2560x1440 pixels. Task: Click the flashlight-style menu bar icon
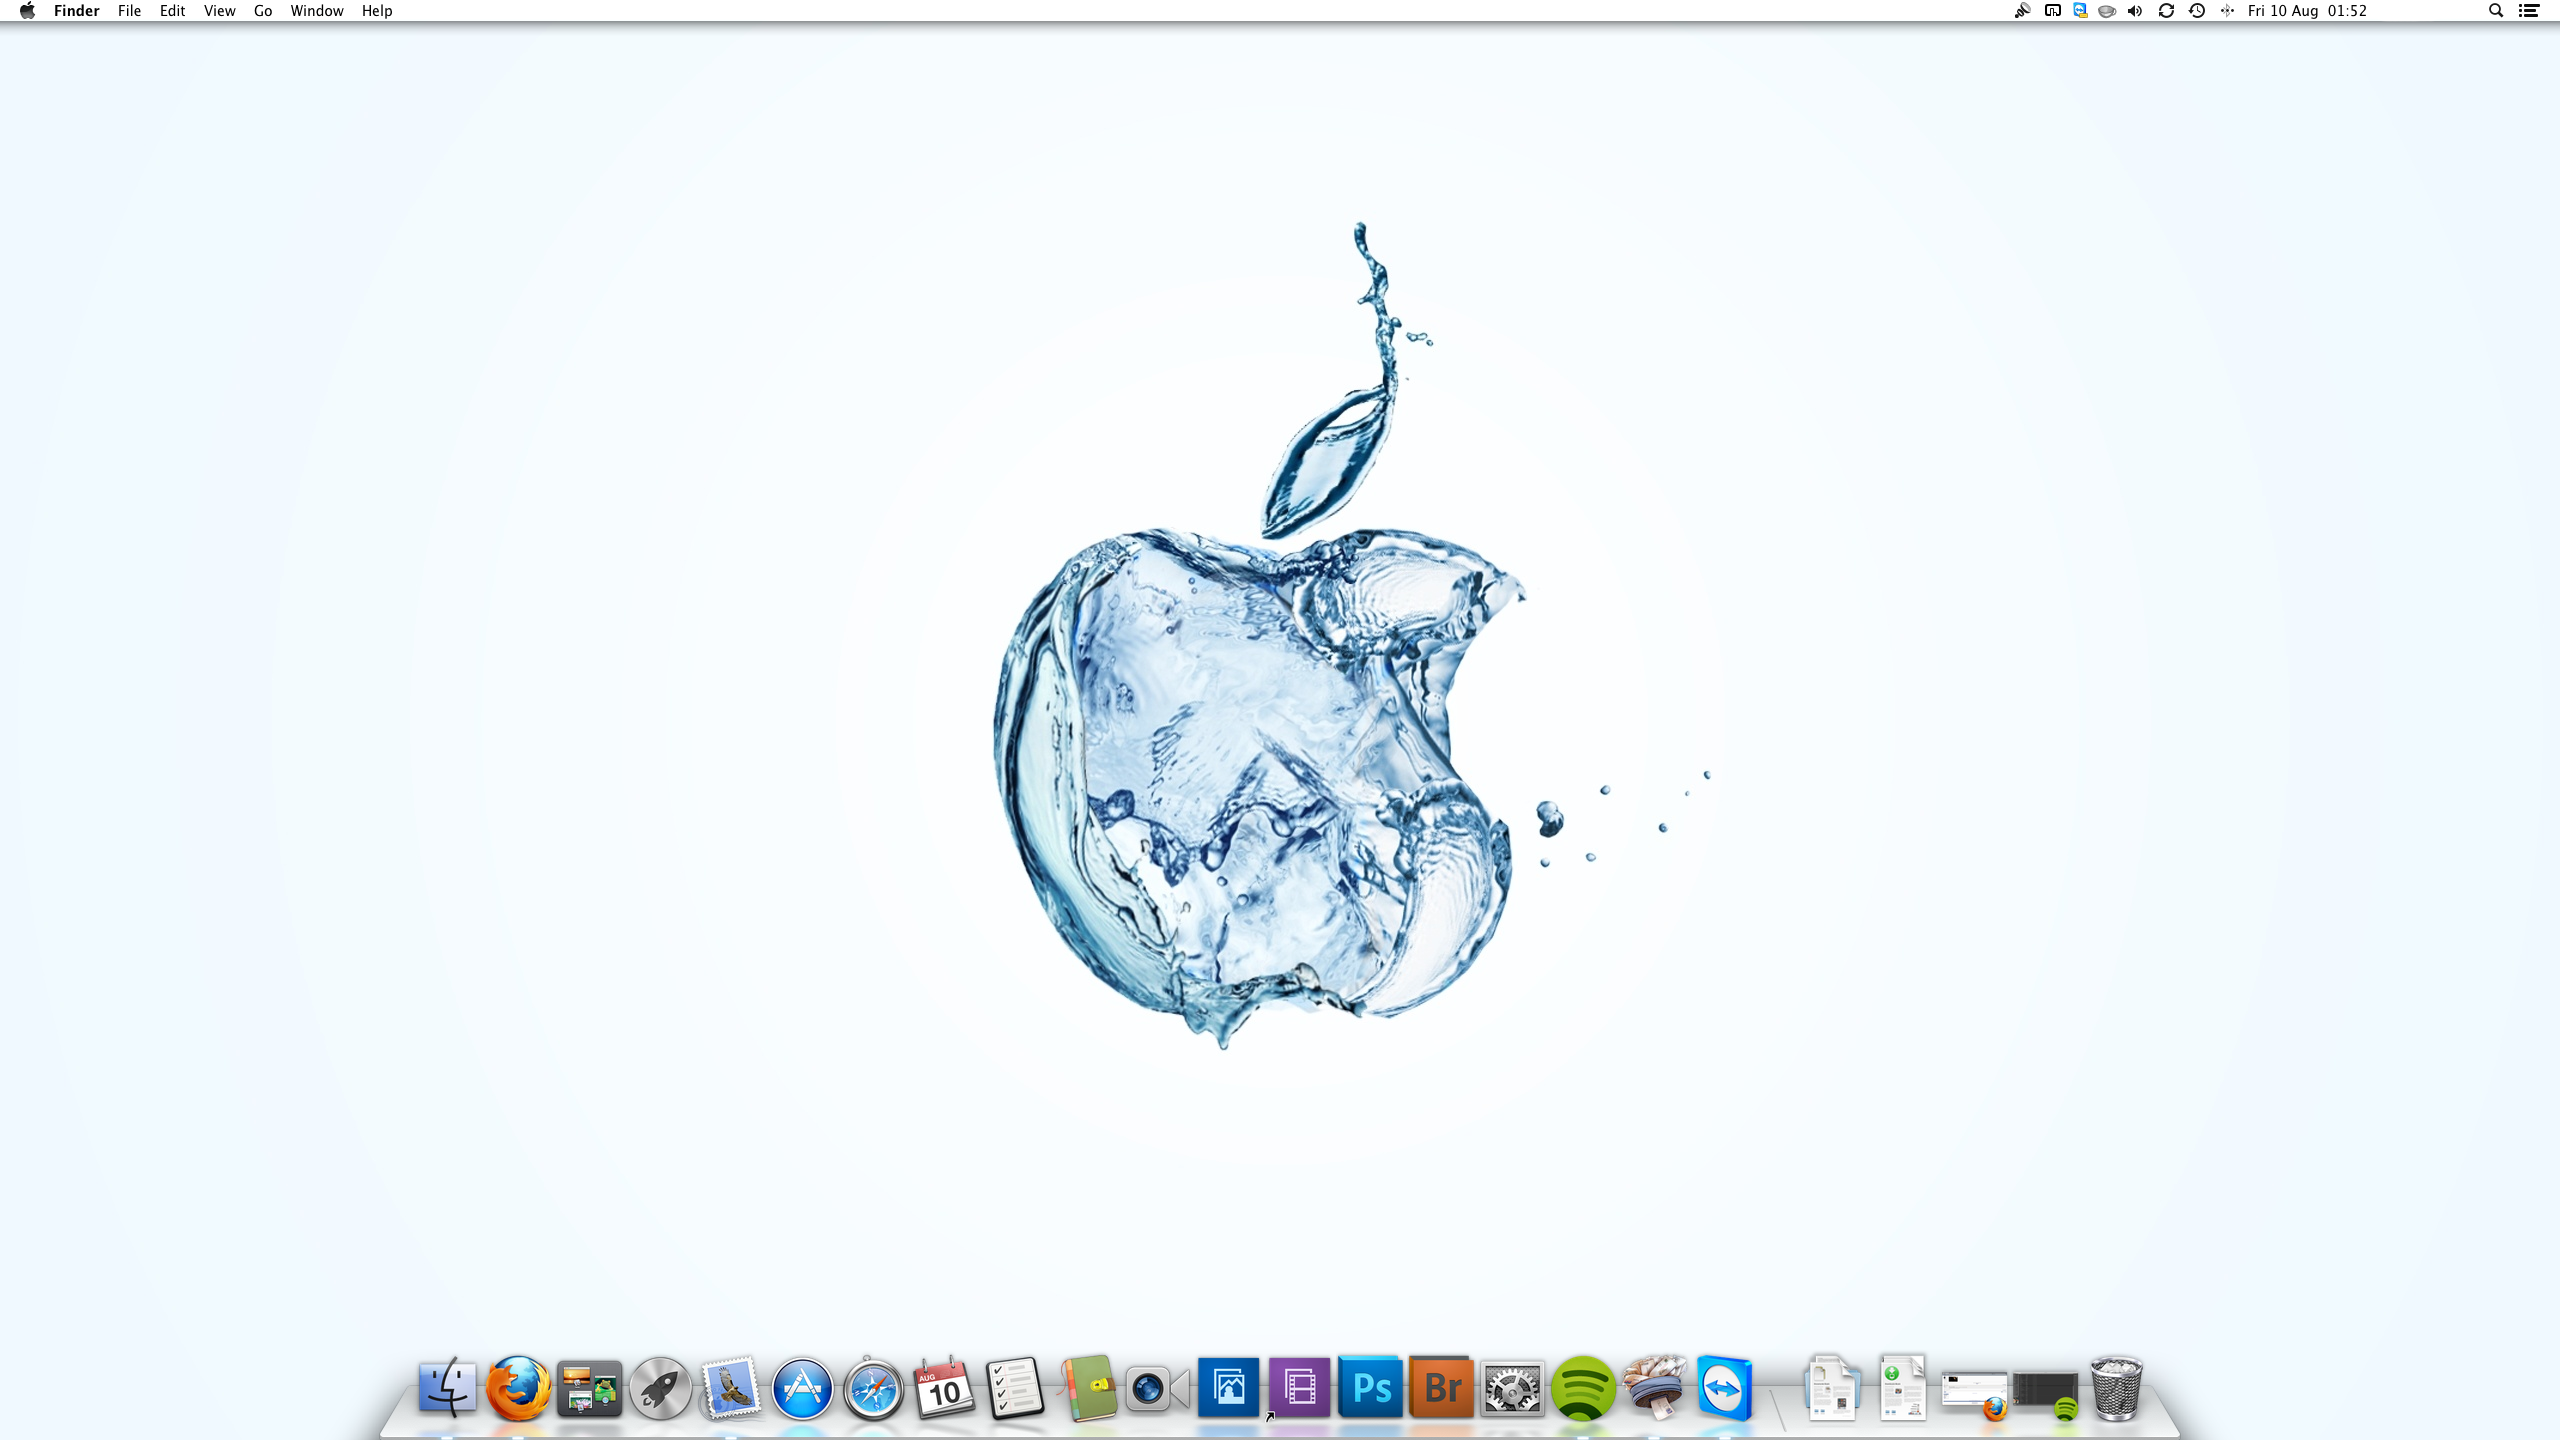coord(2022,11)
